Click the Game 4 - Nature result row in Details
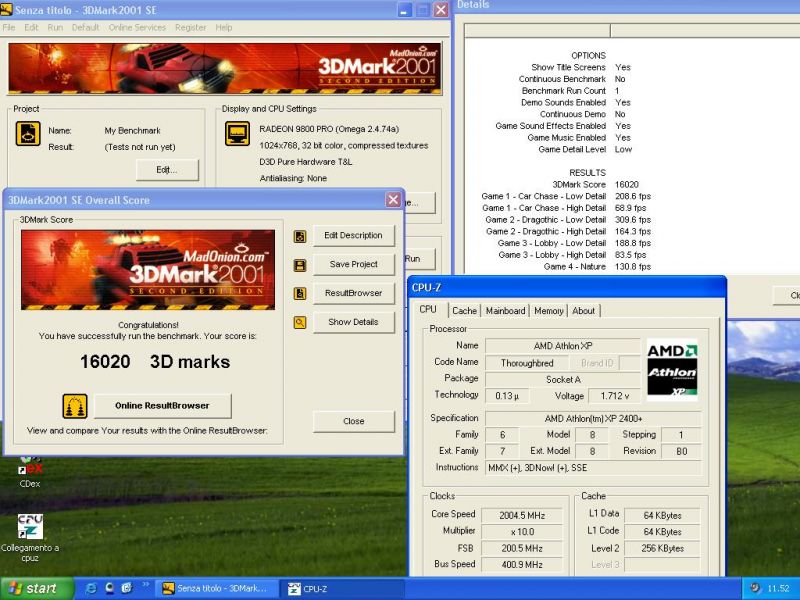The height and width of the screenshot is (600, 800). click(x=597, y=267)
